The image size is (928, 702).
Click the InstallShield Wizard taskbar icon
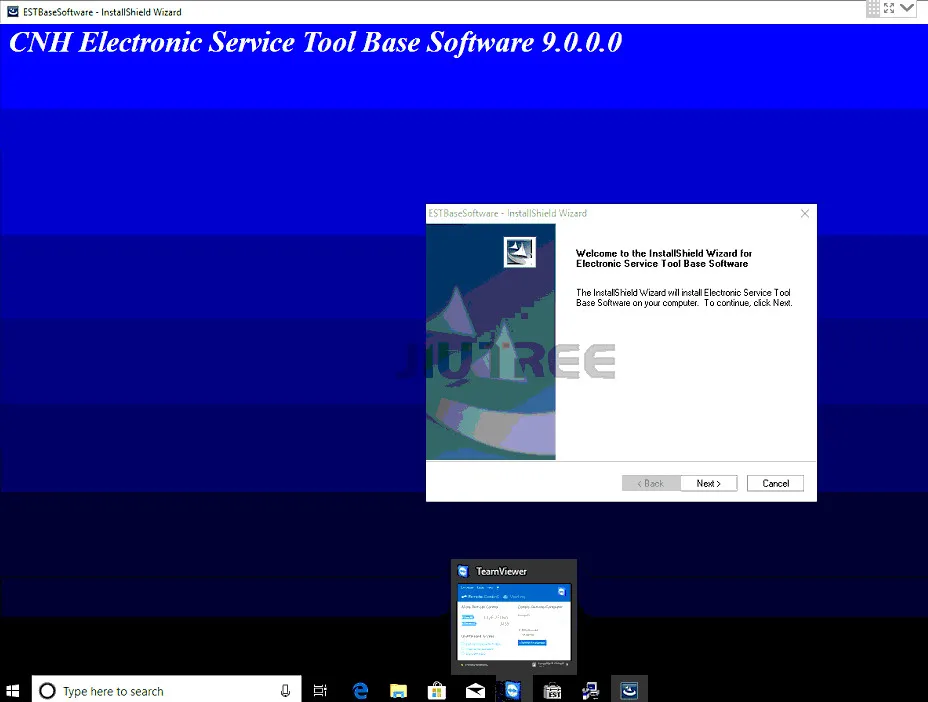pyautogui.click(x=629, y=690)
